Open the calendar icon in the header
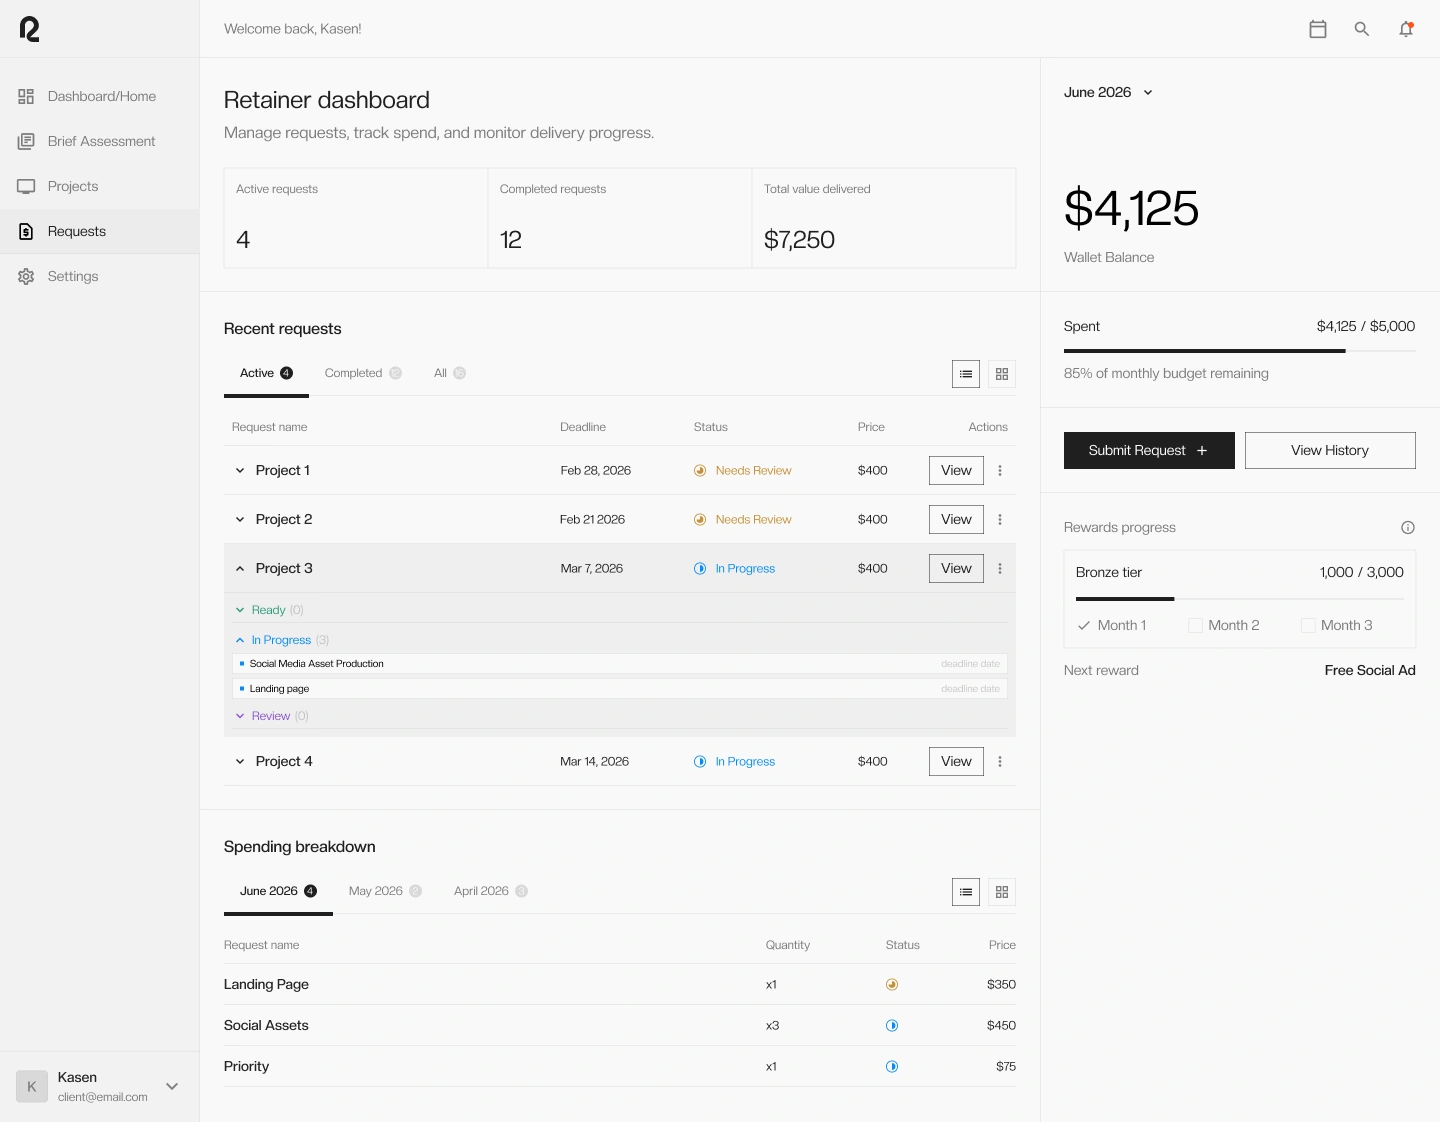1440x1122 pixels. (1318, 29)
